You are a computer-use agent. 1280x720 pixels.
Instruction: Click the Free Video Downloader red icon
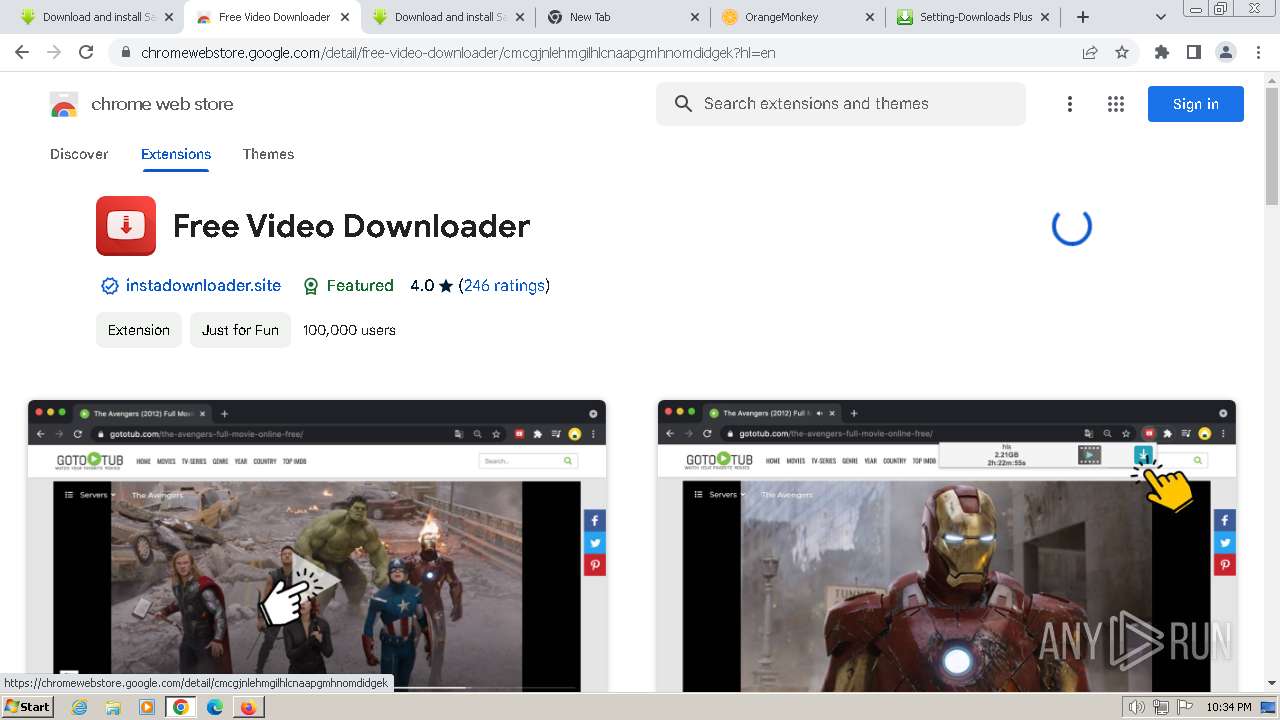pyautogui.click(x=126, y=226)
